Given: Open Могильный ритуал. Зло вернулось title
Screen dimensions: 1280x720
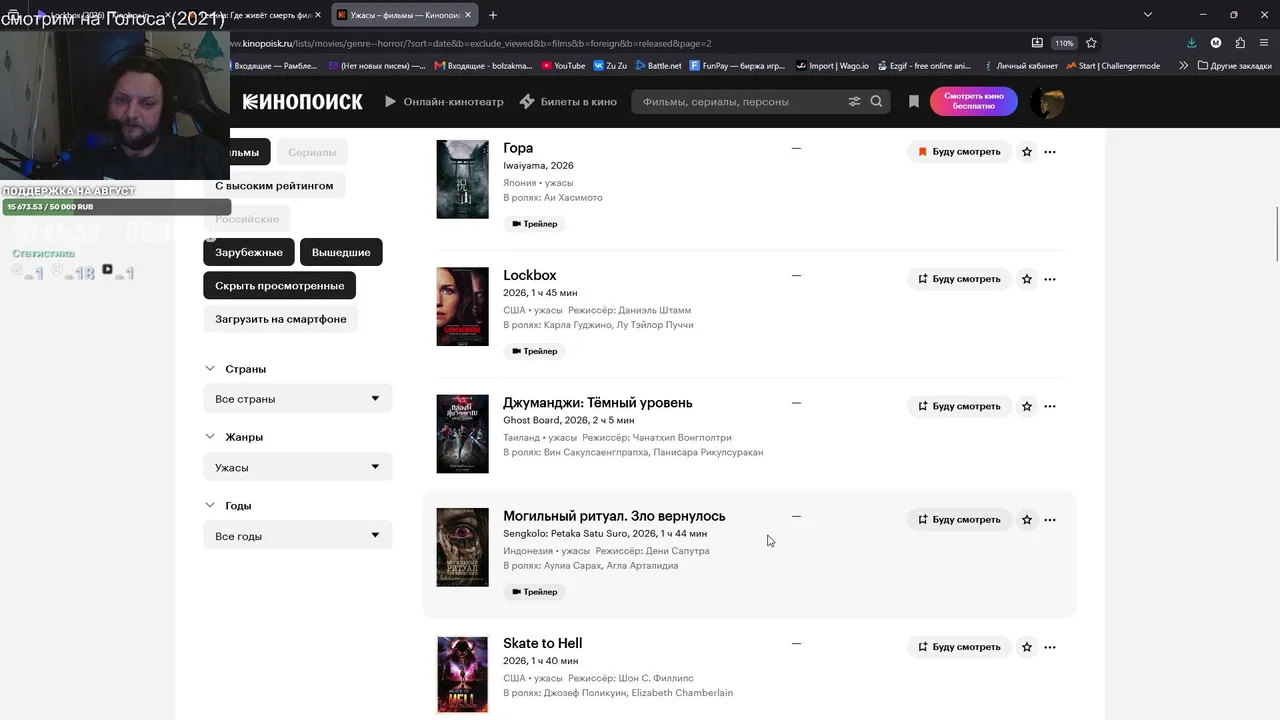Looking at the screenshot, I should (x=614, y=516).
